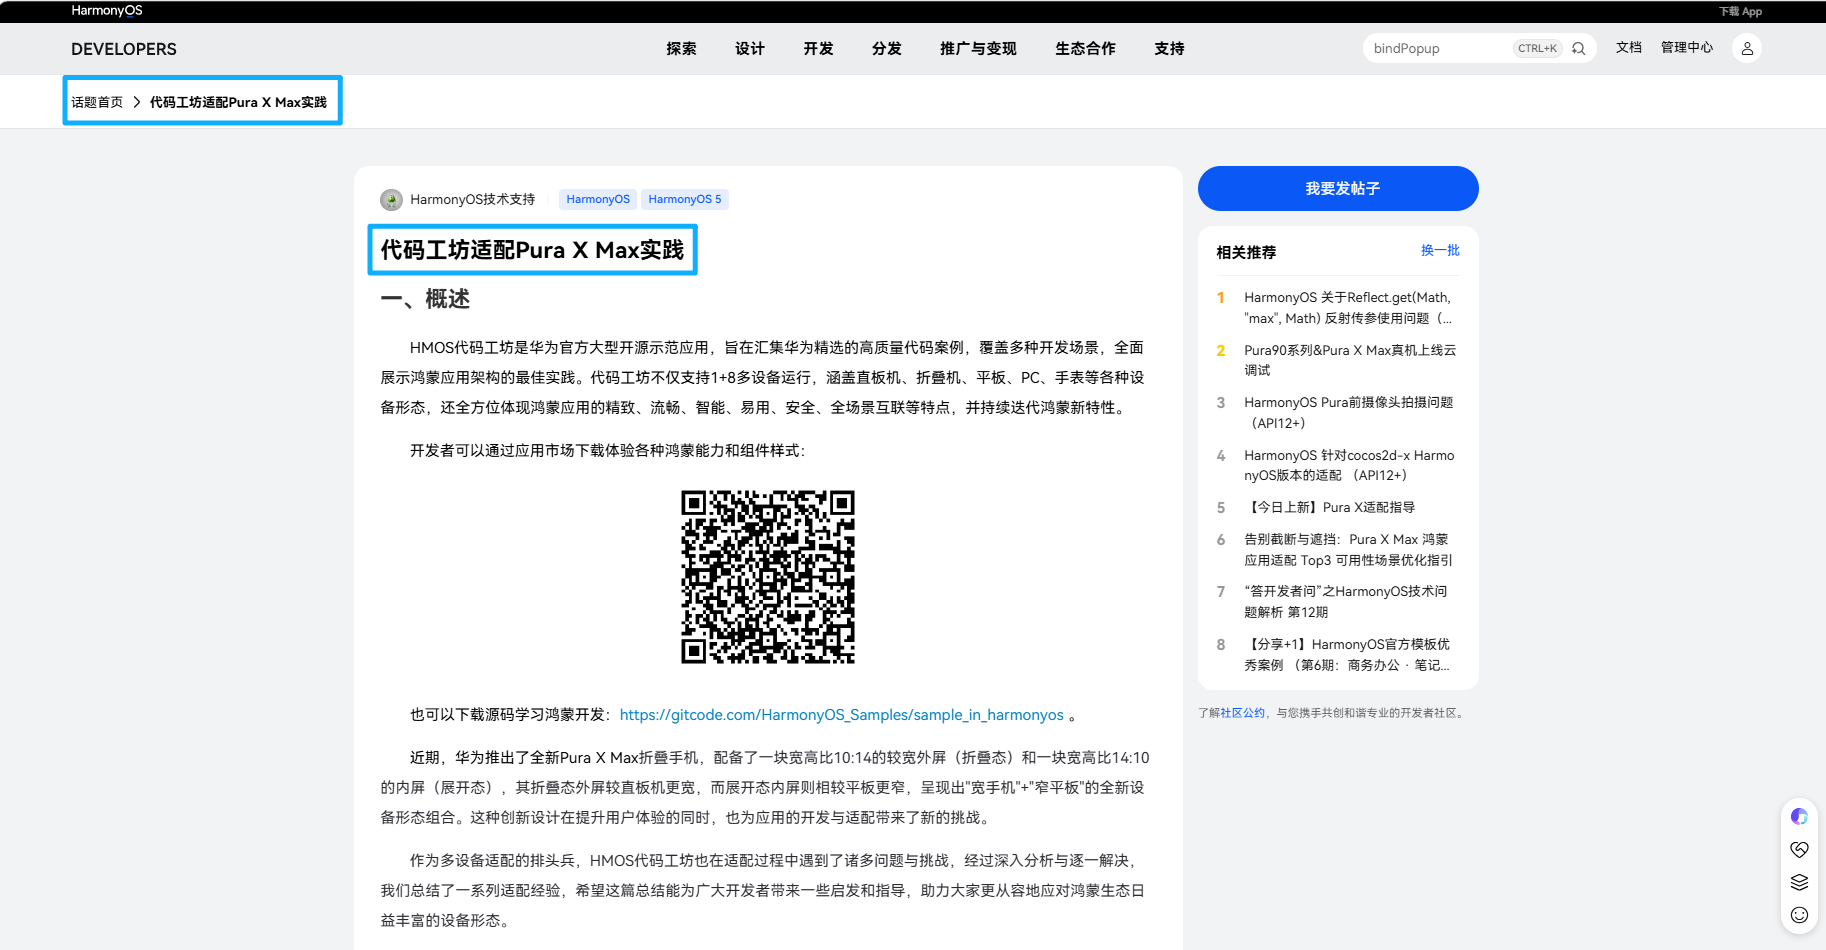Click the 我要发帖子 button

pyautogui.click(x=1337, y=188)
